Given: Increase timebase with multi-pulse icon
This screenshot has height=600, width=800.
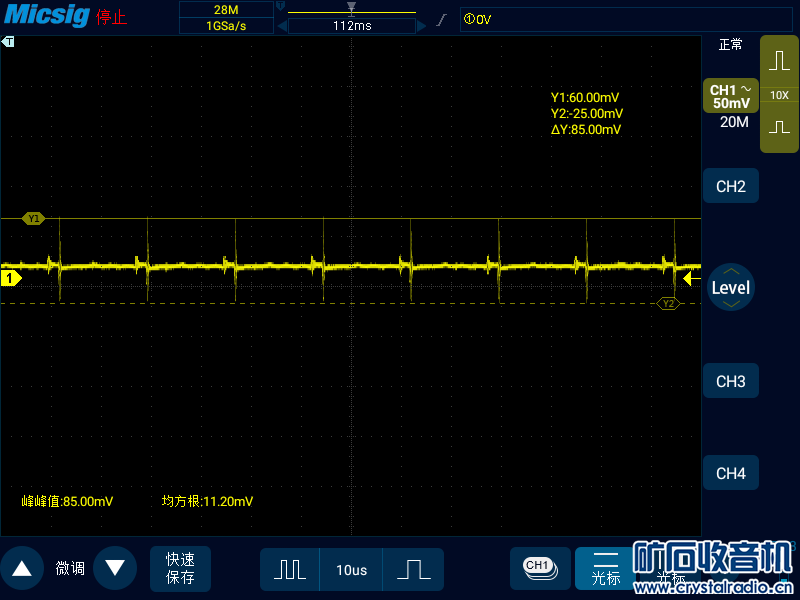Looking at the screenshot, I should [290, 569].
